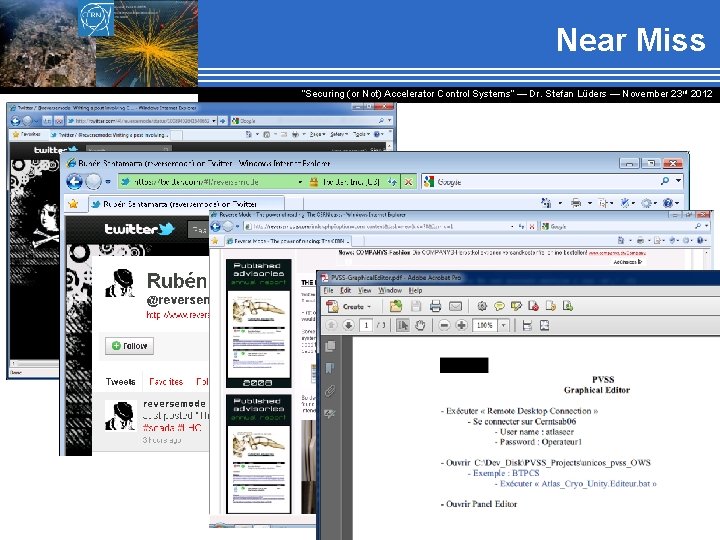This screenshot has height=540, width=720.
Task: Show Bookmarks panel in Acrobat sidebar
Action: pyautogui.click(x=330, y=368)
